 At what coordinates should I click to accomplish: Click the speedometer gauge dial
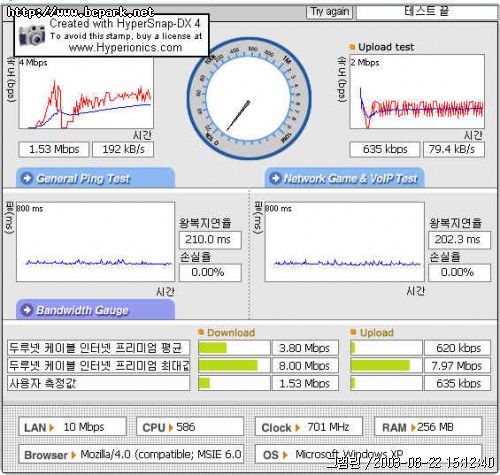point(249,99)
